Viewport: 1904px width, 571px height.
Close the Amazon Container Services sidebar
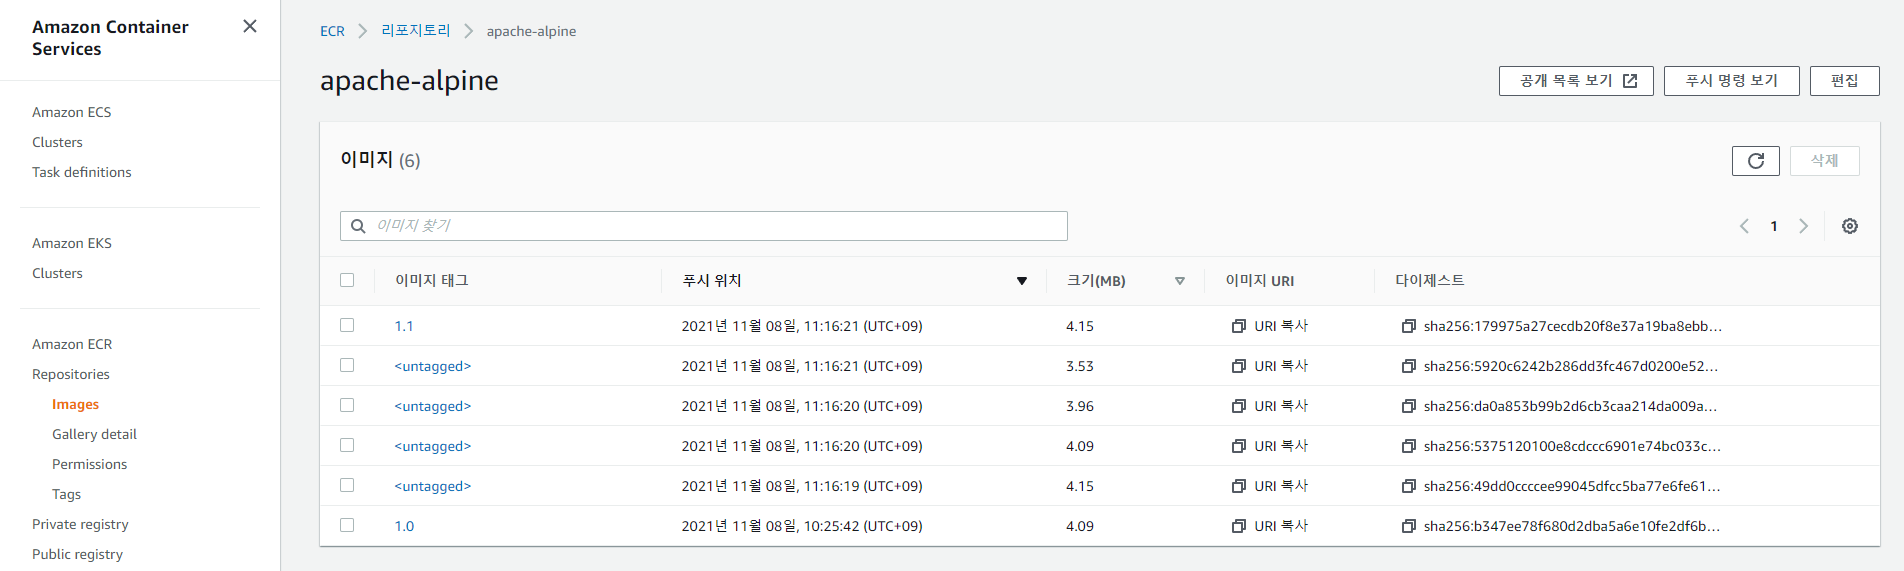[250, 26]
